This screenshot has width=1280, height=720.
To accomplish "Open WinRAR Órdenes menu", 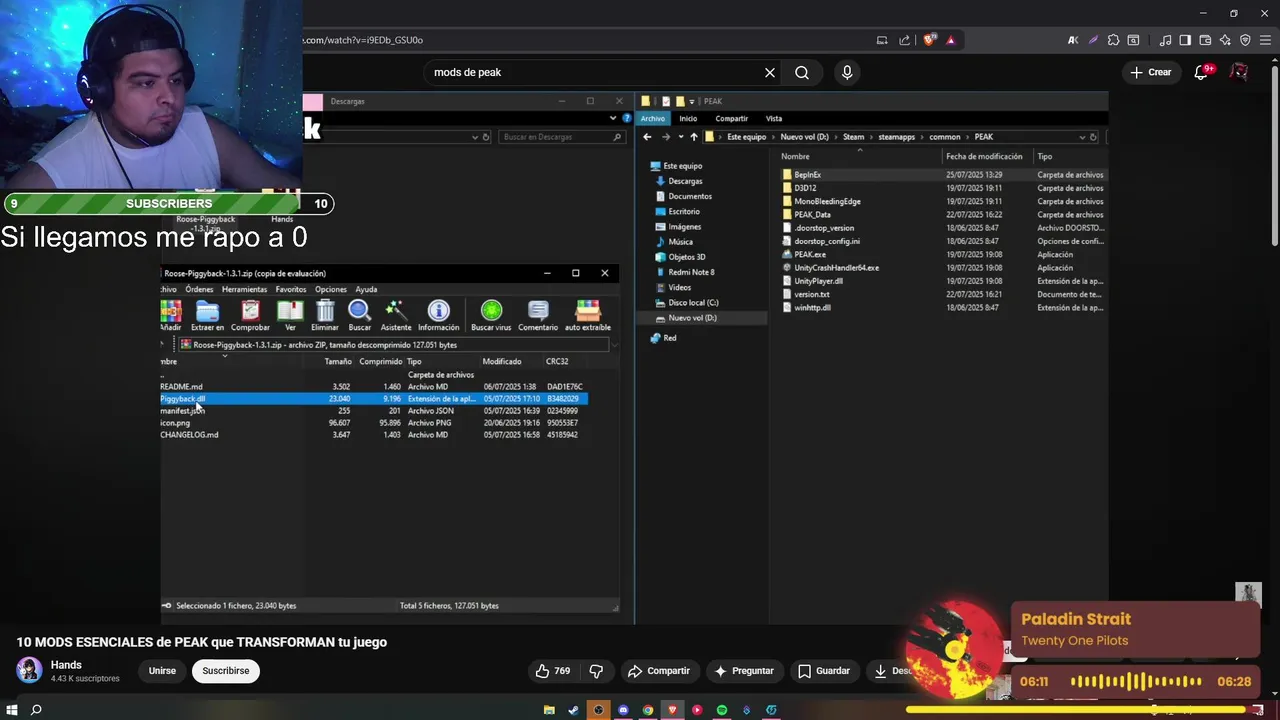I will [x=199, y=289].
